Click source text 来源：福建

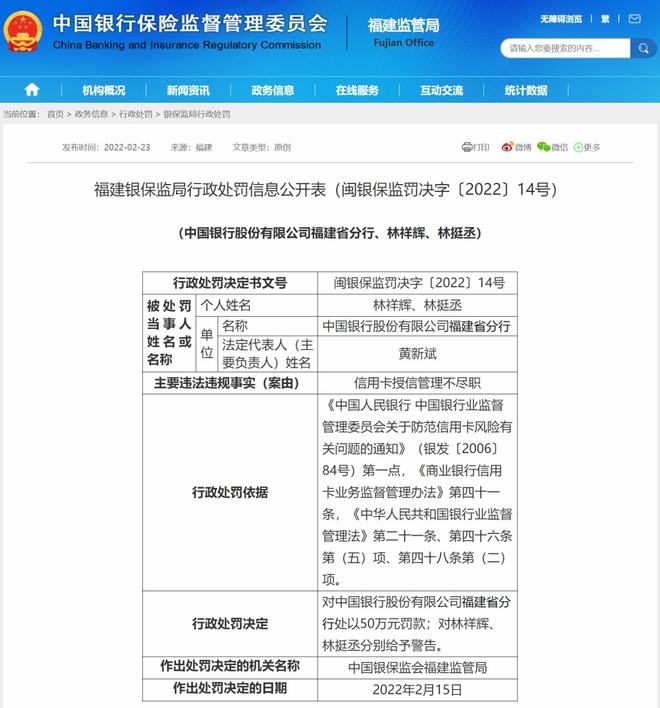click(x=191, y=147)
